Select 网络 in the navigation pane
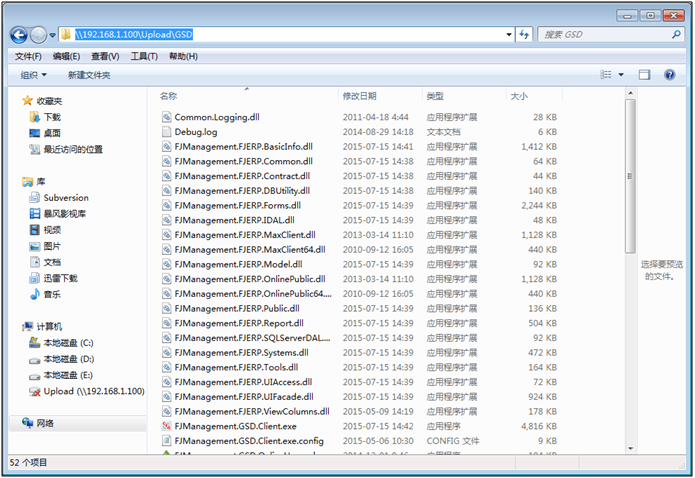This screenshot has width=695, height=478. click(45, 423)
